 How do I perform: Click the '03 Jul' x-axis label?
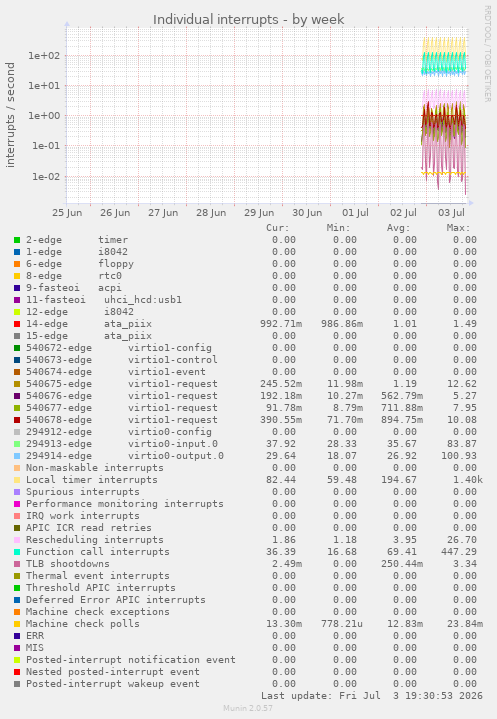(x=451, y=213)
